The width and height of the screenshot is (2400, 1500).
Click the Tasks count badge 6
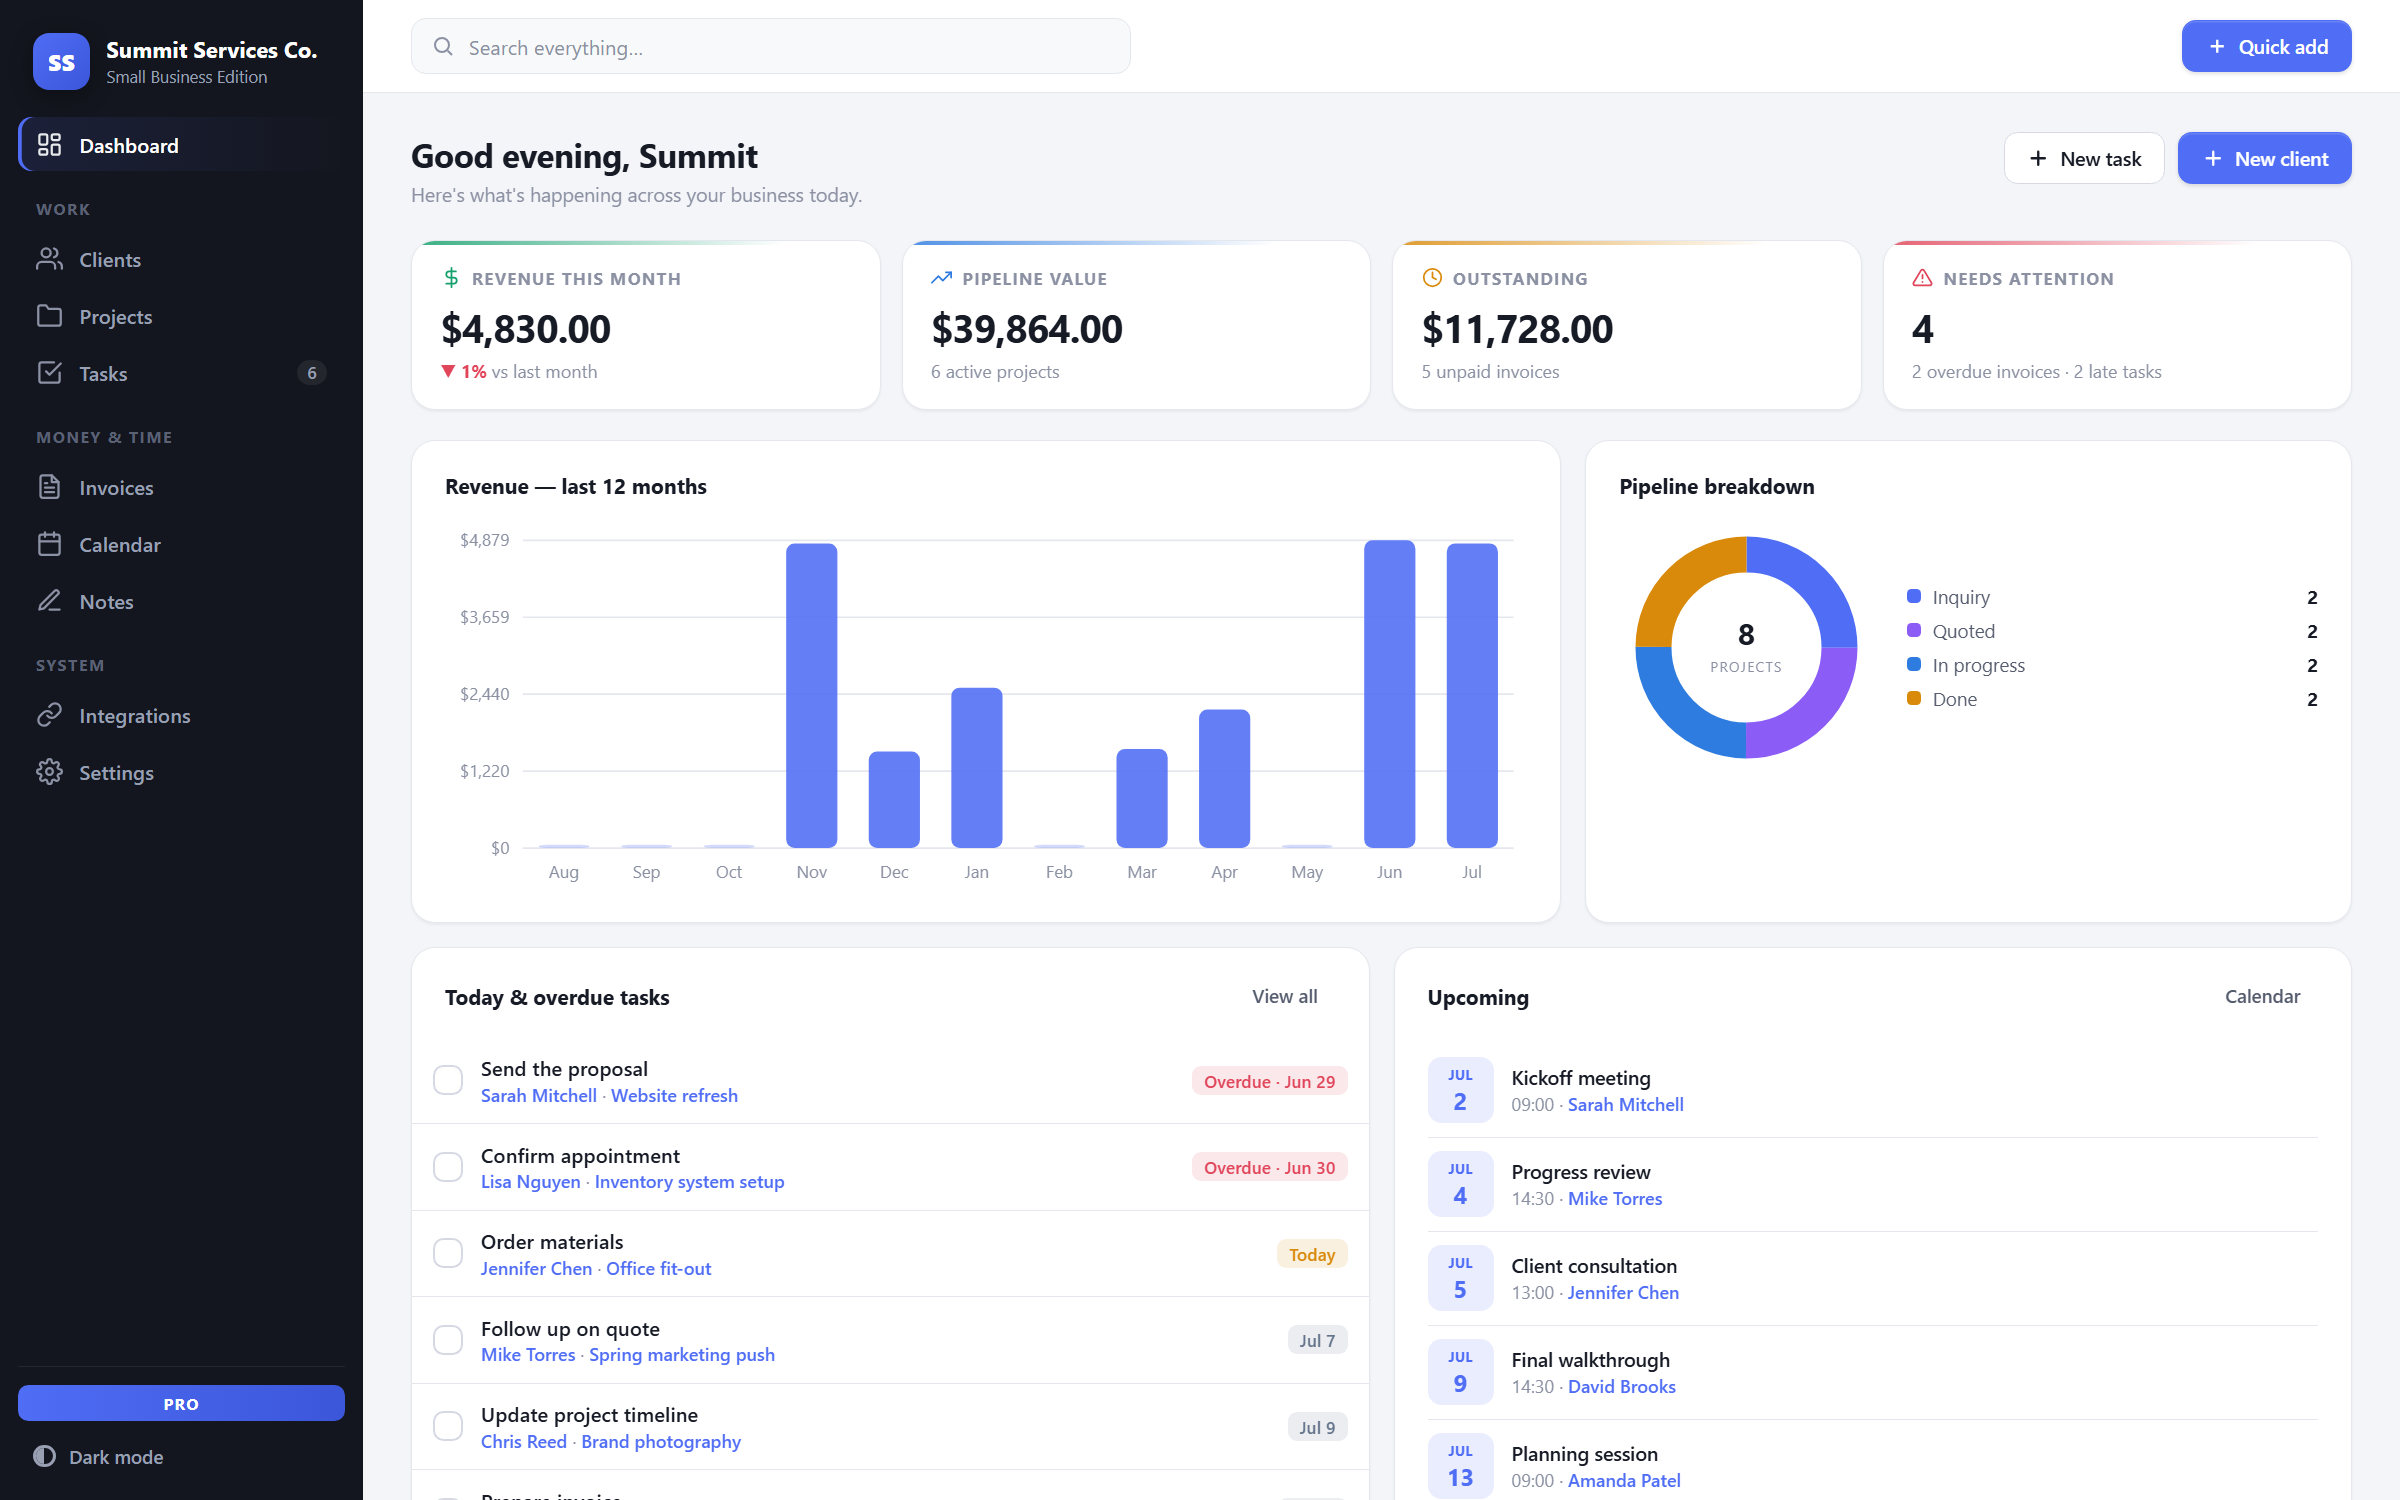click(x=312, y=373)
